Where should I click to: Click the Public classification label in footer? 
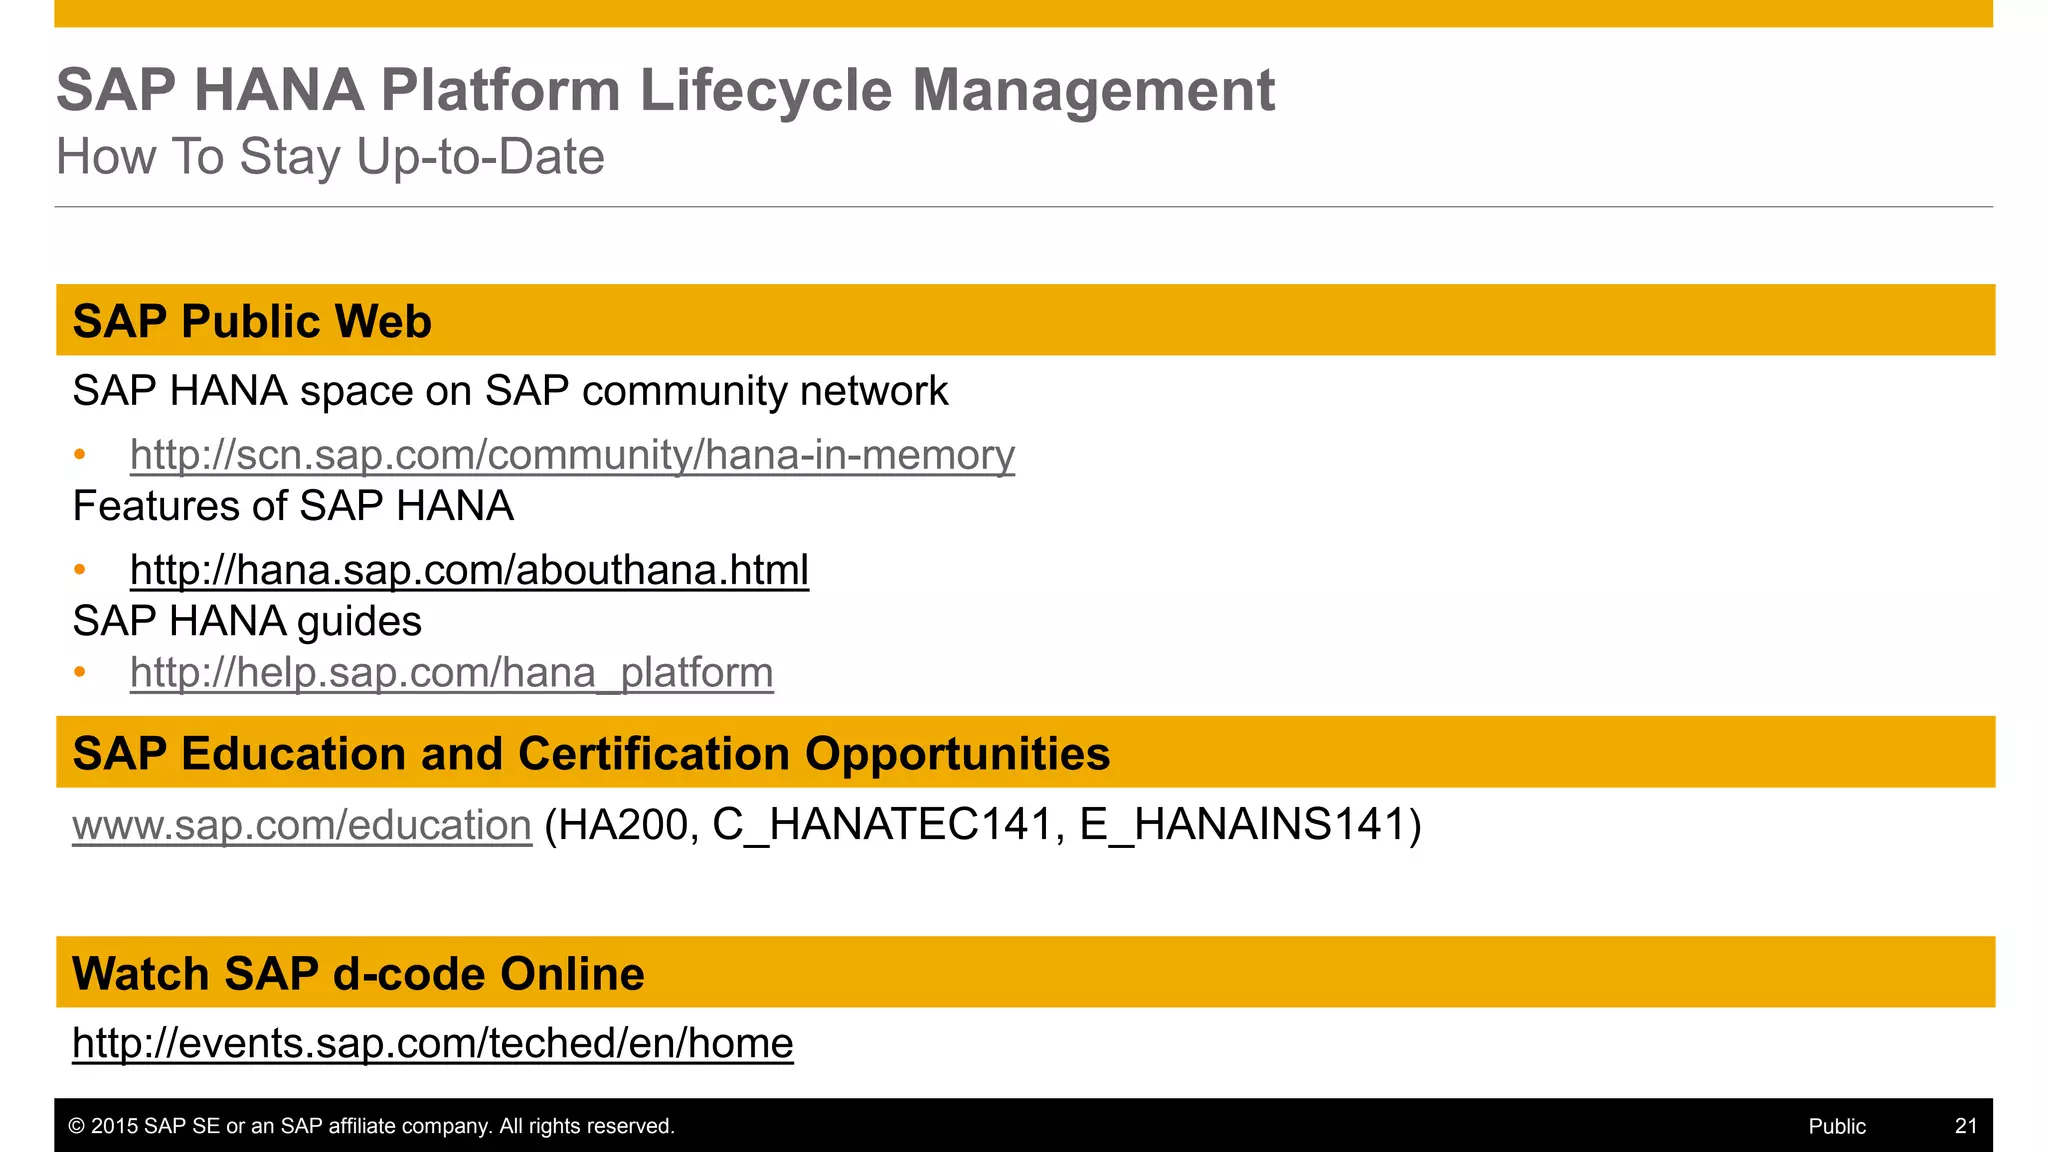pyautogui.click(x=1837, y=1126)
